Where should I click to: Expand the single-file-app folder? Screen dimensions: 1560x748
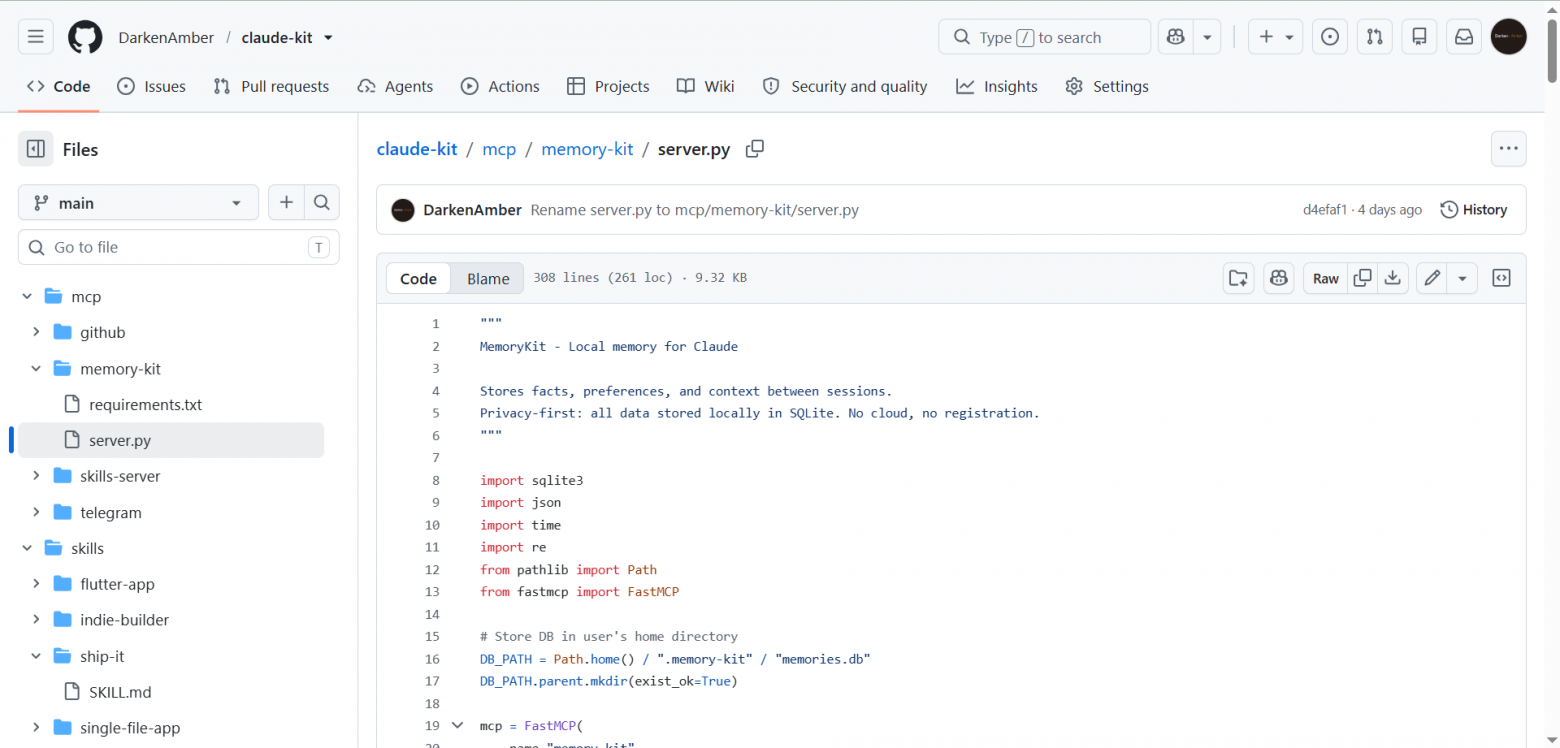(36, 728)
